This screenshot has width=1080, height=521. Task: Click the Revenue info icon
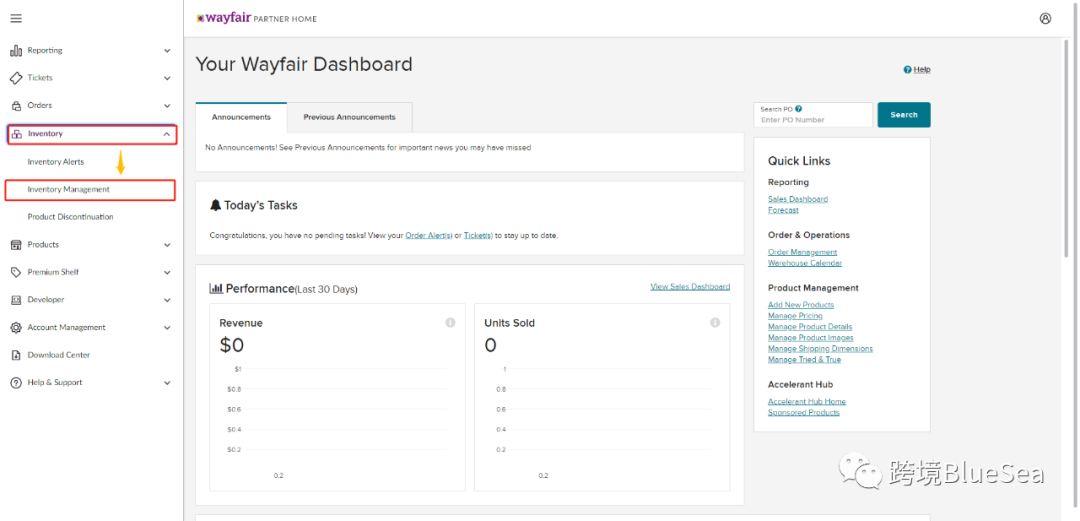click(x=450, y=323)
